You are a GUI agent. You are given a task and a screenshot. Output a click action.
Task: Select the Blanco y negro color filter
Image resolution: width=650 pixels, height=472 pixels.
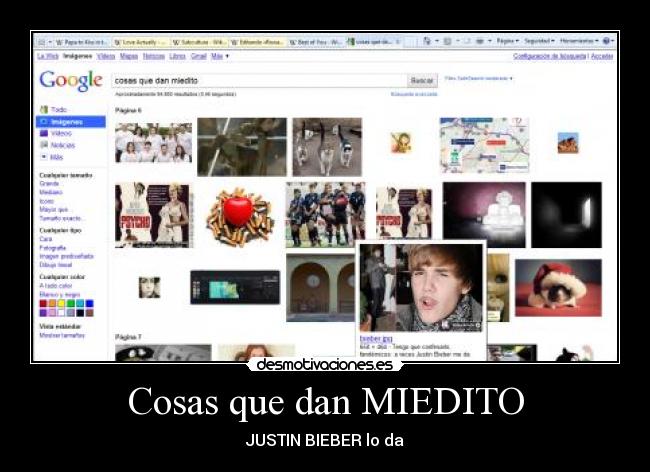tap(59, 294)
